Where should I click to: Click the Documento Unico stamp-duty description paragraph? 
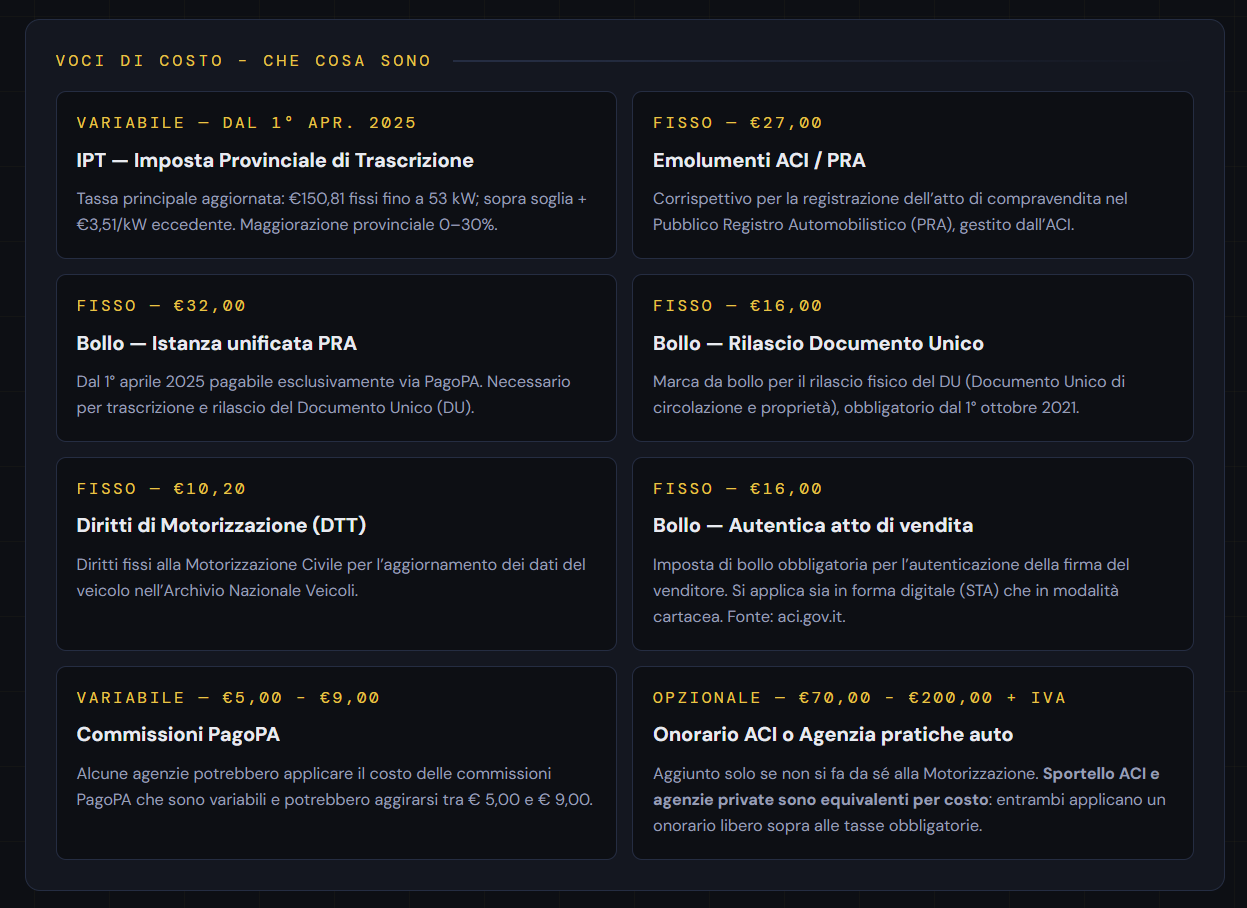click(889, 395)
